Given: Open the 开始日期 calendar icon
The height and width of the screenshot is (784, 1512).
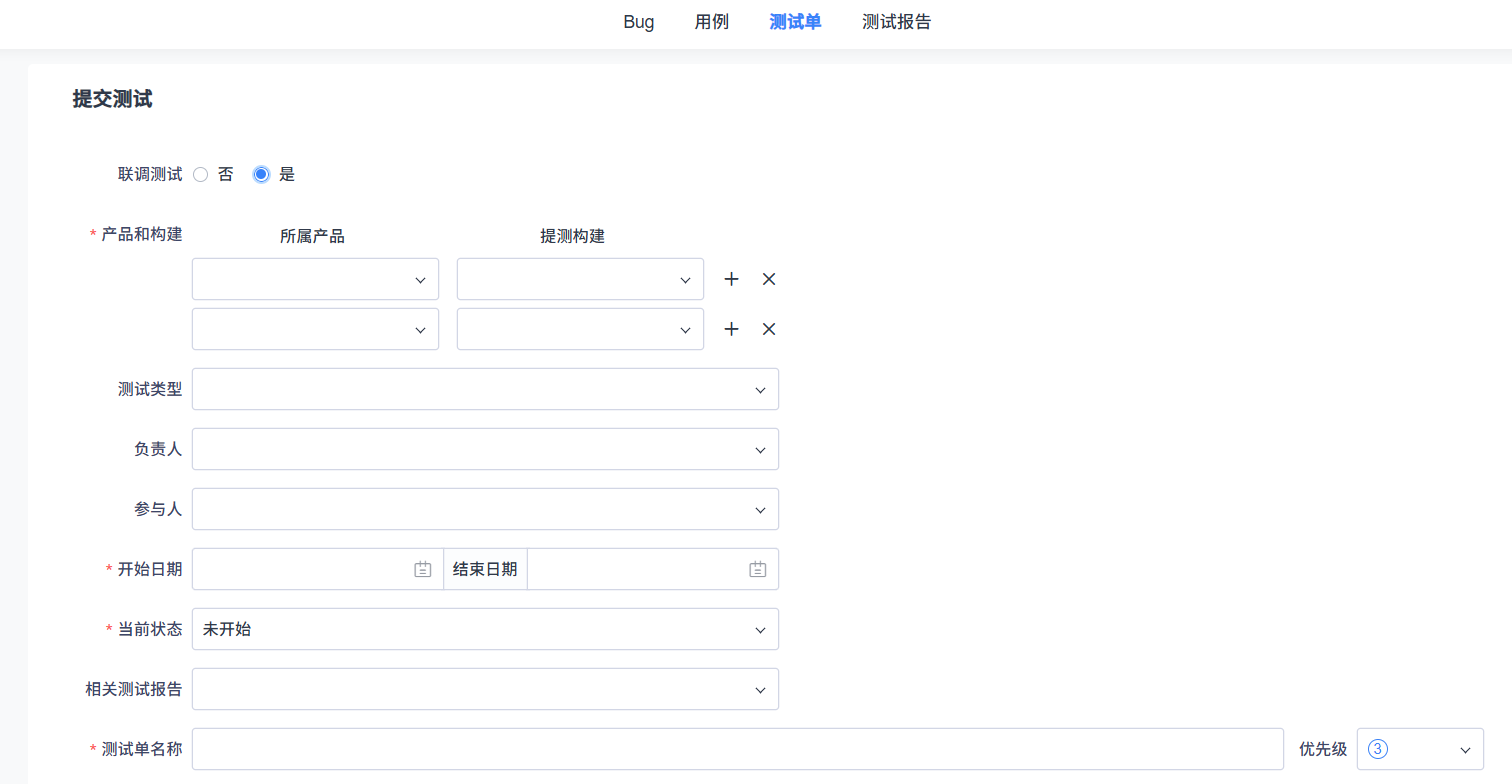Looking at the screenshot, I should (x=423, y=569).
